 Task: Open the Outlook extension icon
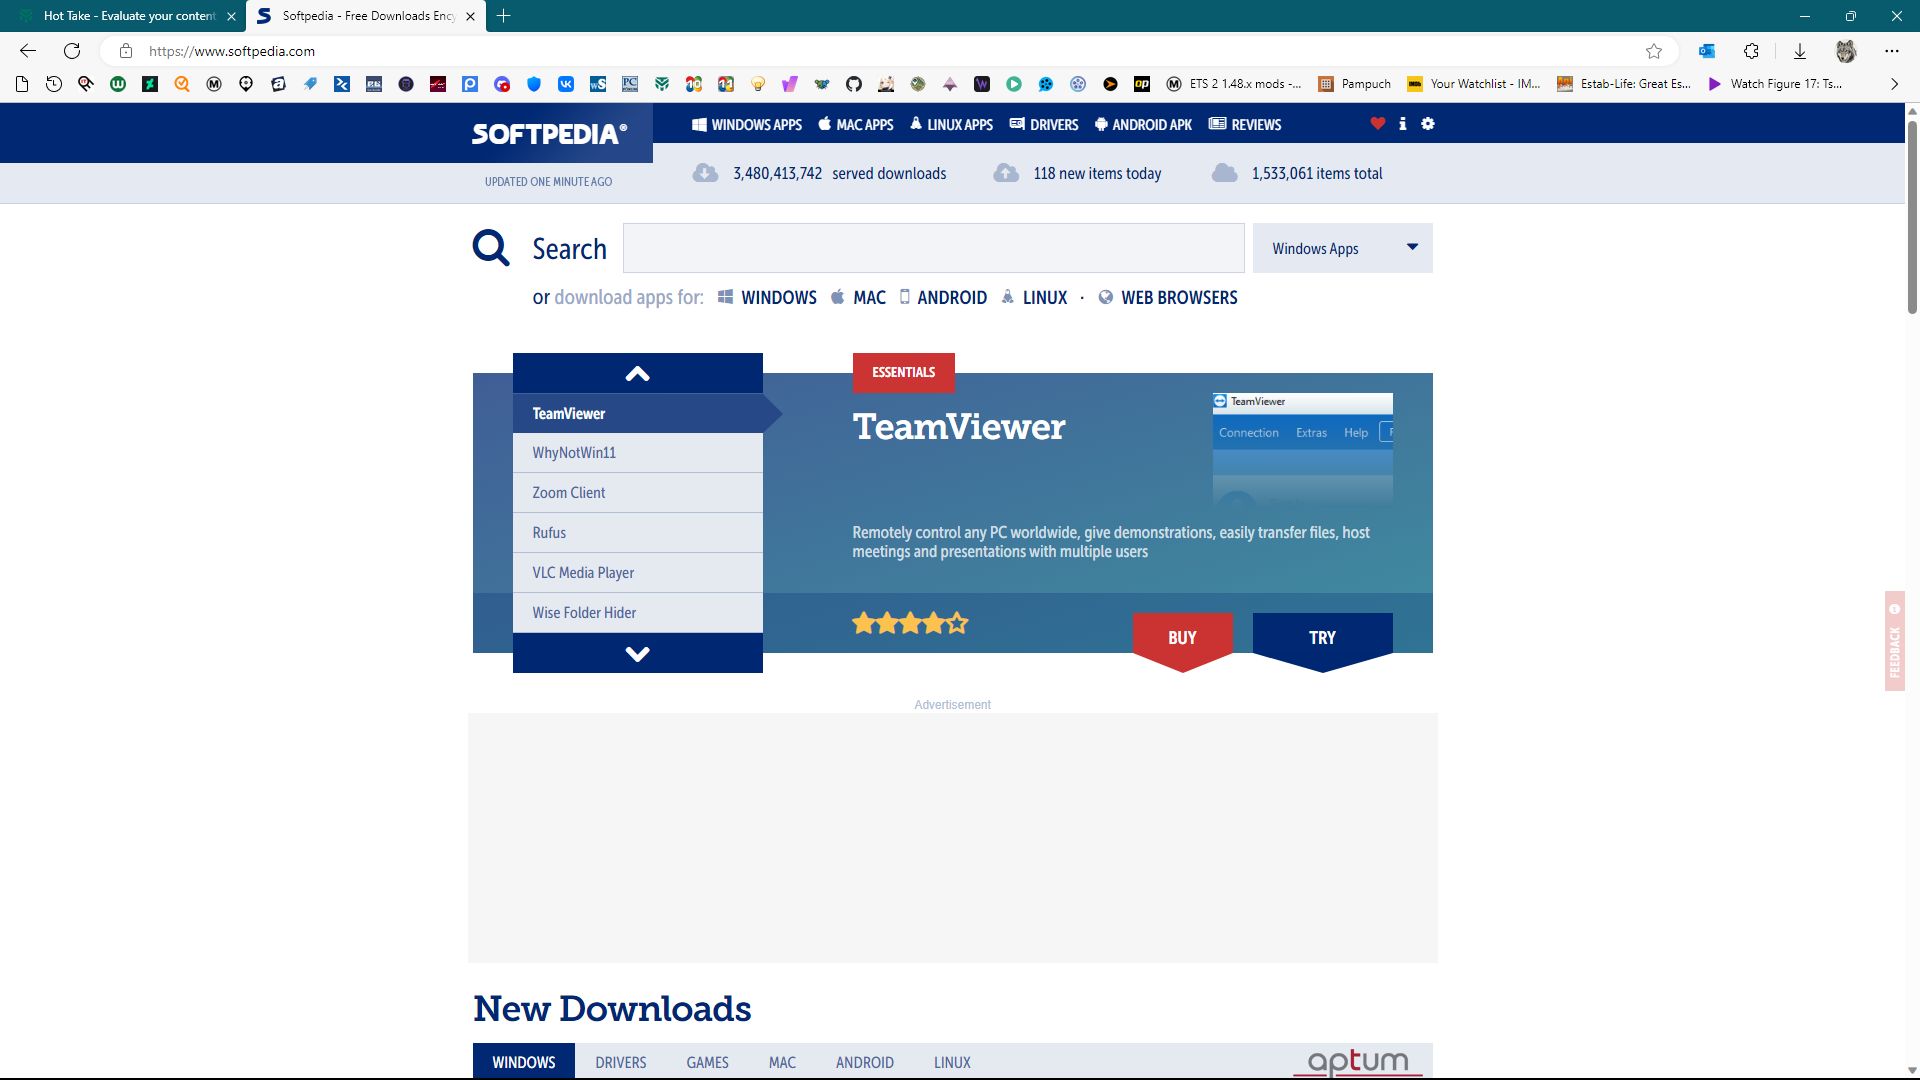point(1707,51)
